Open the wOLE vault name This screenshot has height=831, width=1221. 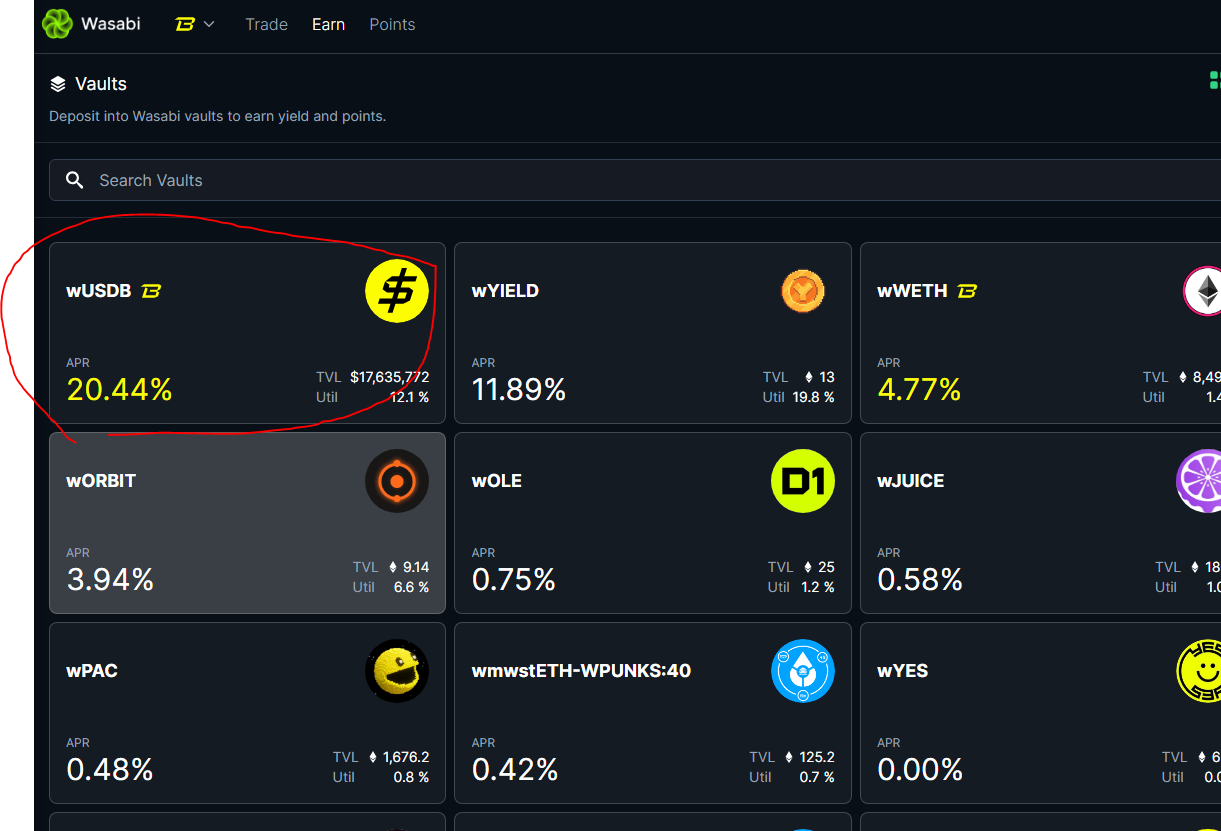click(497, 481)
